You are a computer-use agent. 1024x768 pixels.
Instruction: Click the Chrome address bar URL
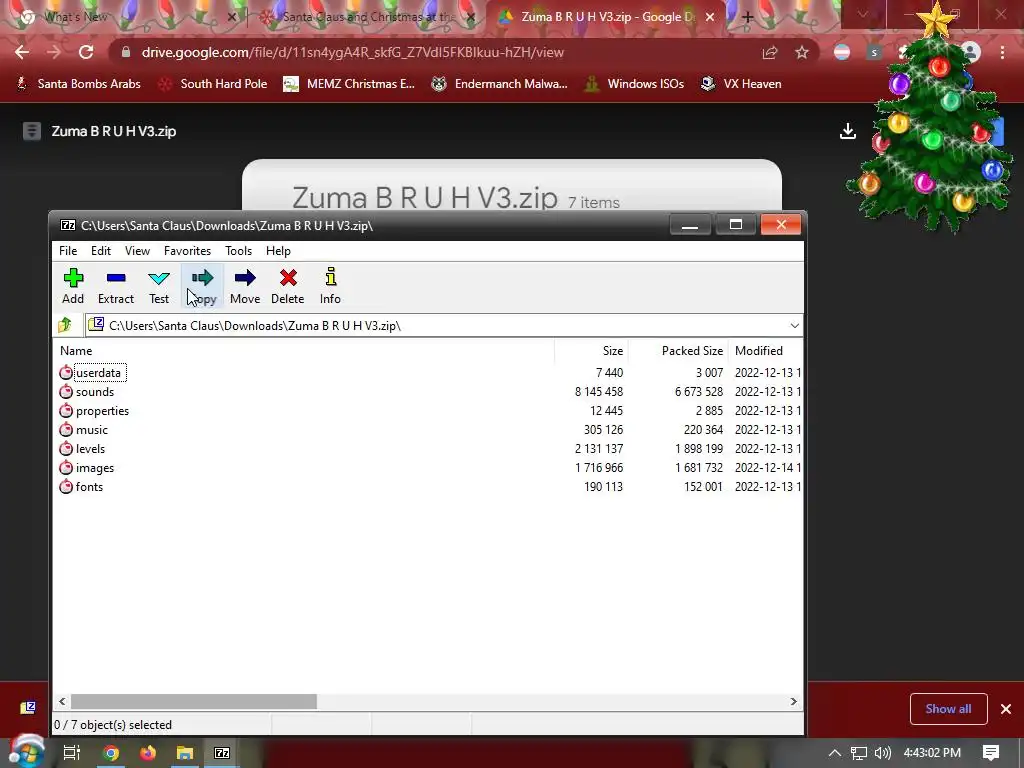pos(353,52)
